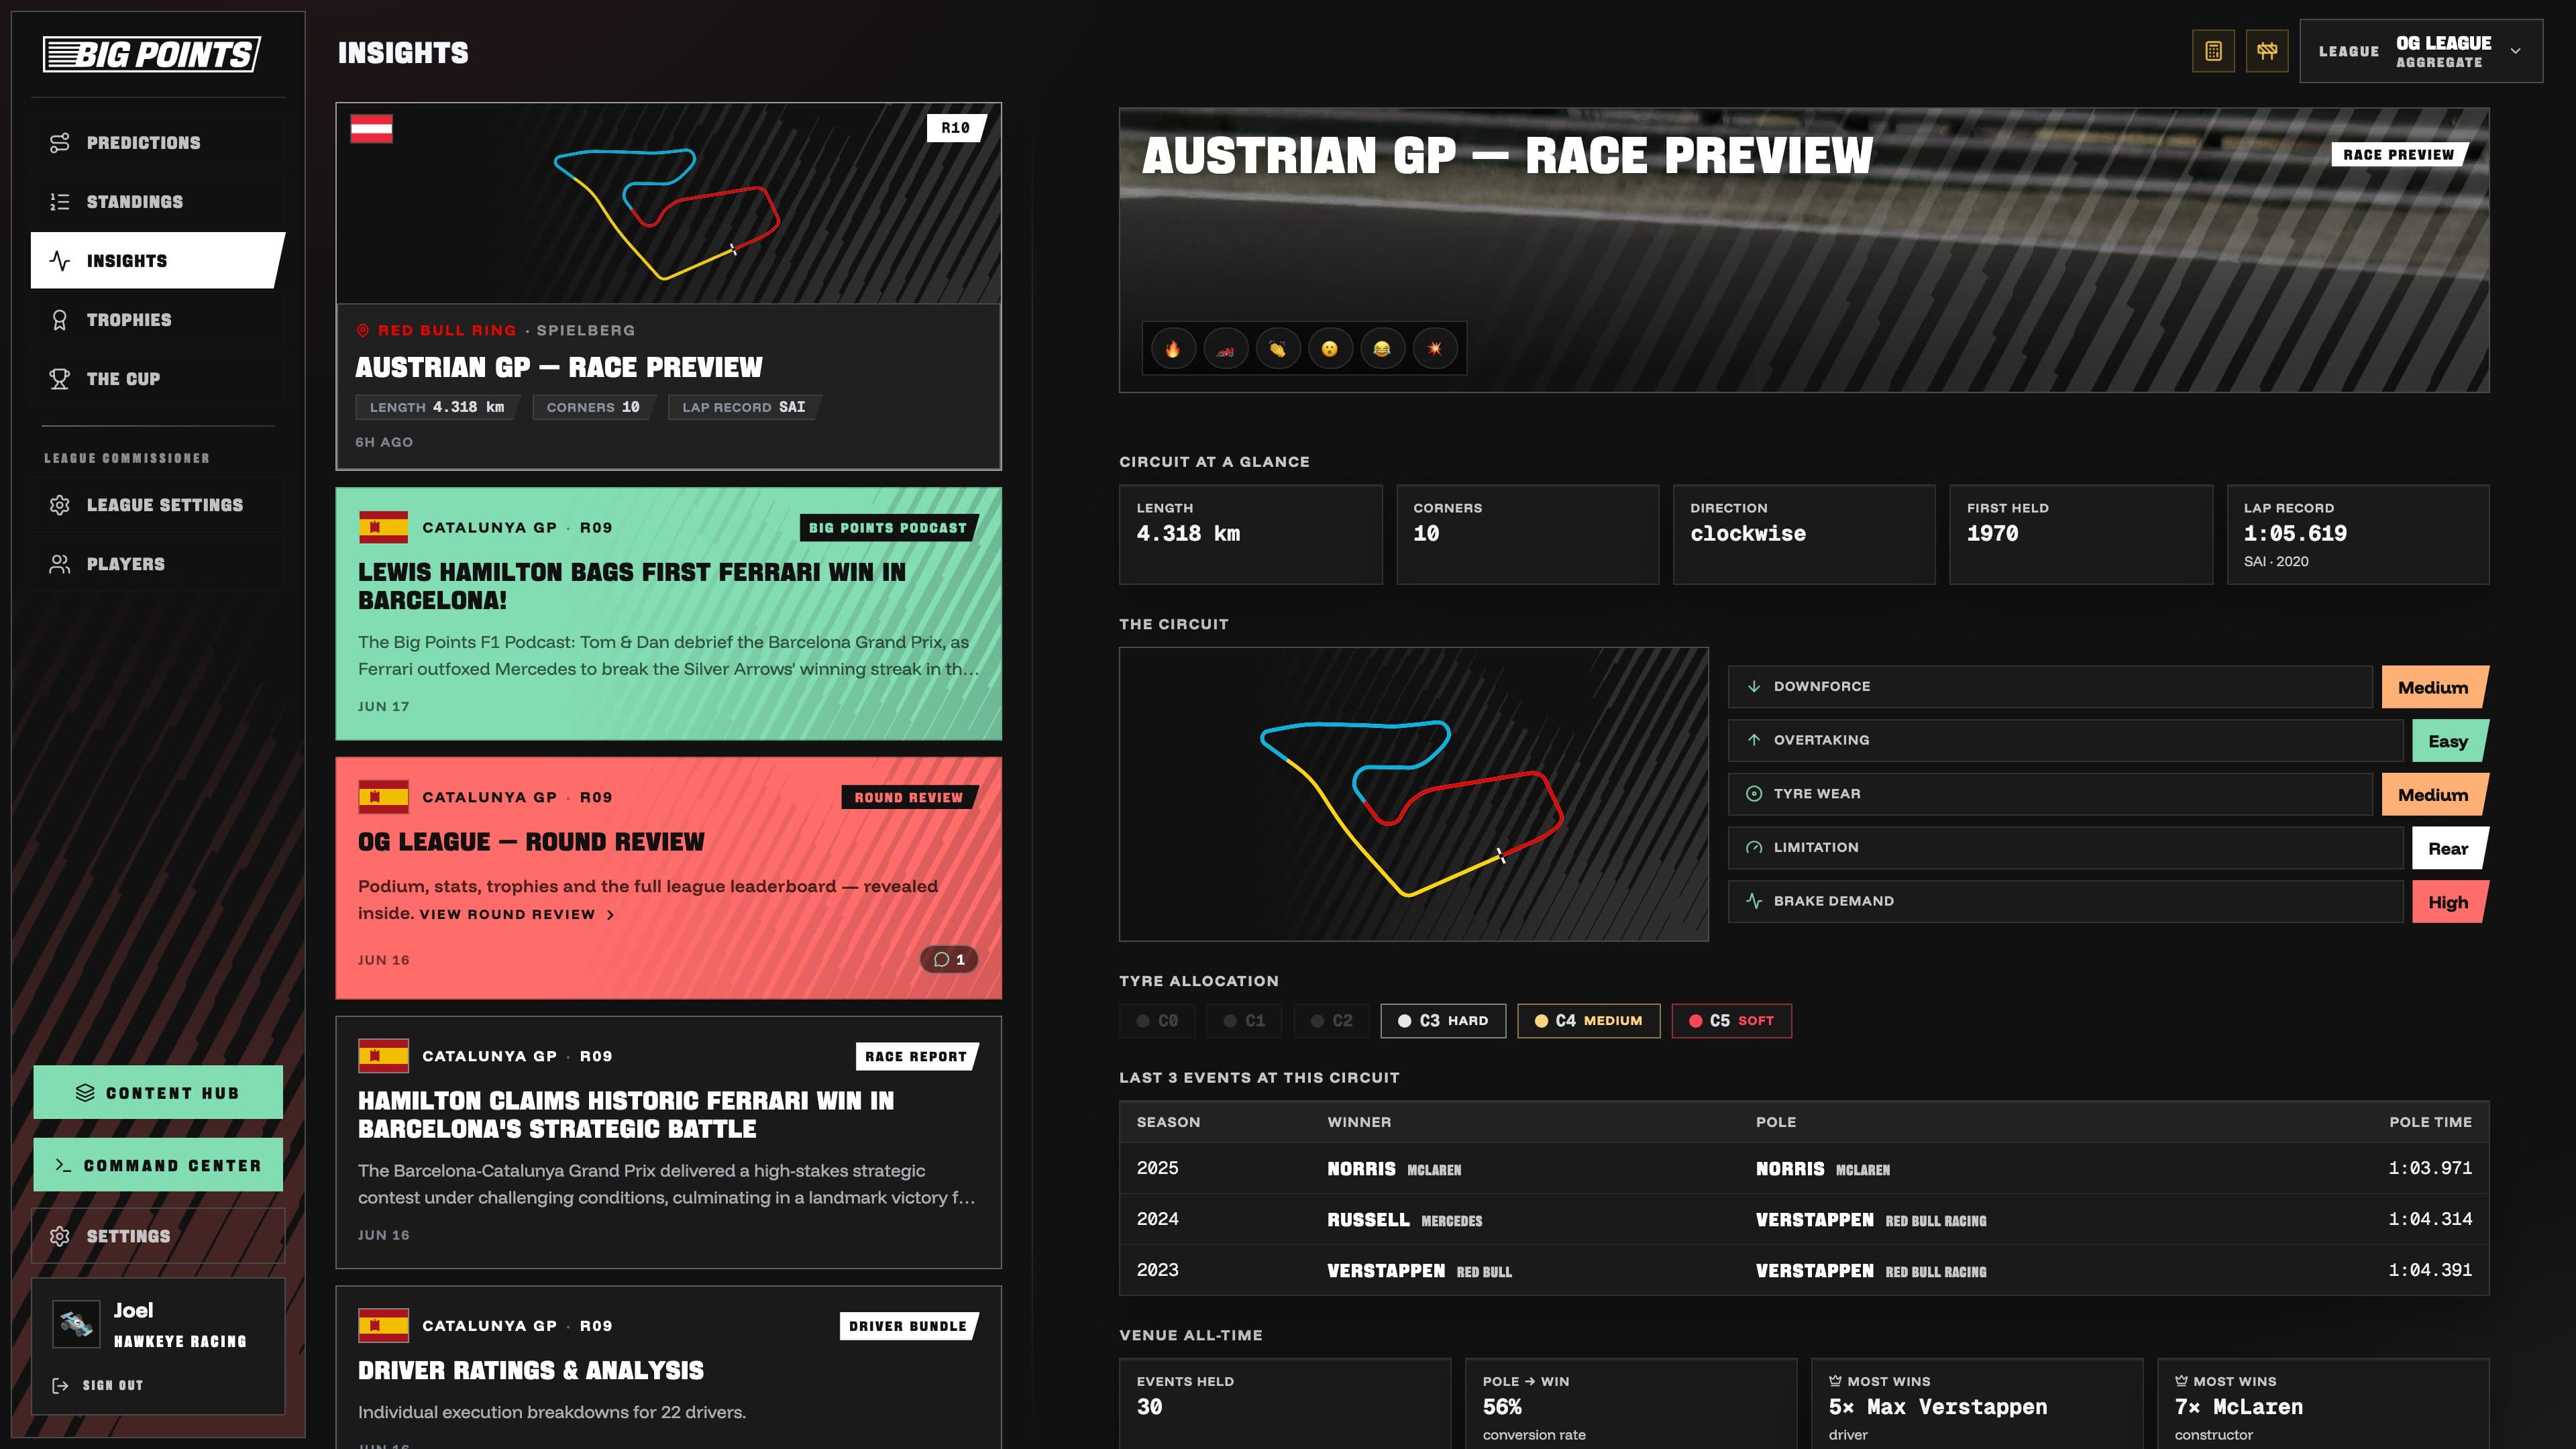Click the Events Held value 30
The height and width of the screenshot is (1449, 2576).
click(x=1149, y=1407)
